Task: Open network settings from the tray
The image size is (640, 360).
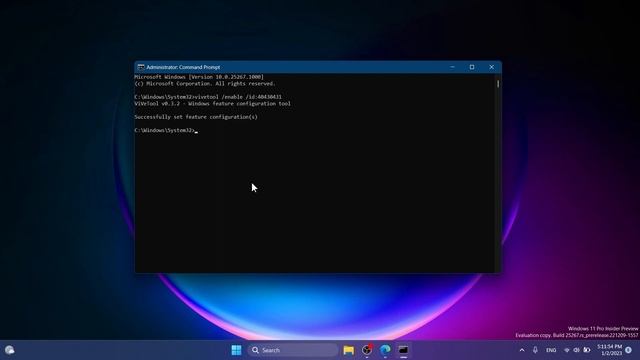Action: click(567, 350)
